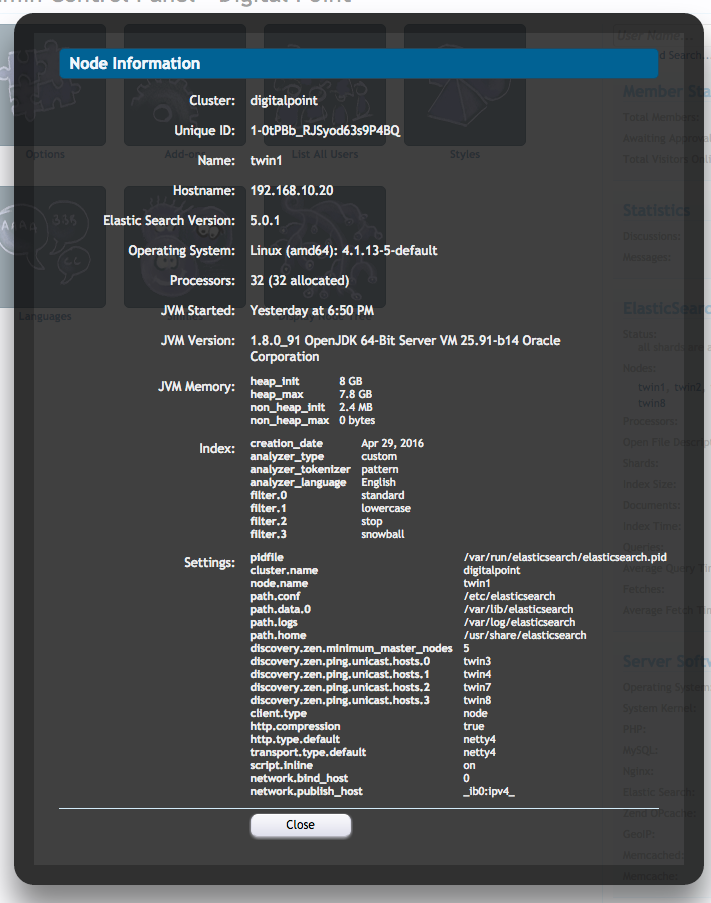Viewport: 711px width, 903px height.
Task: Select filter.3 value 'snowball'
Action: pyautogui.click(x=382, y=534)
